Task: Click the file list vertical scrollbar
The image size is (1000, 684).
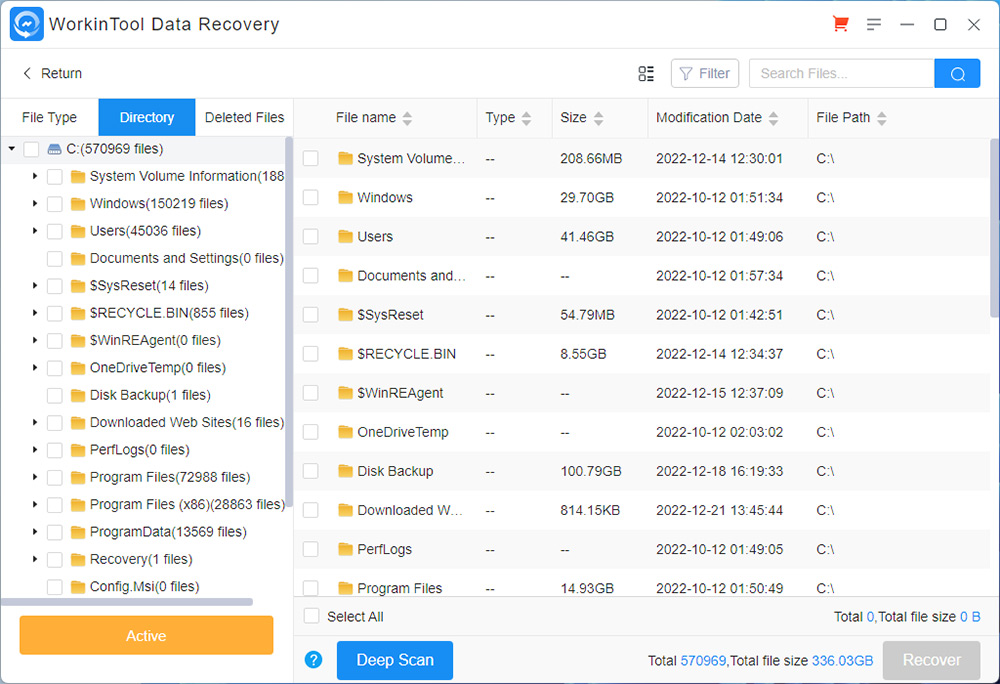Action: pos(995,228)
